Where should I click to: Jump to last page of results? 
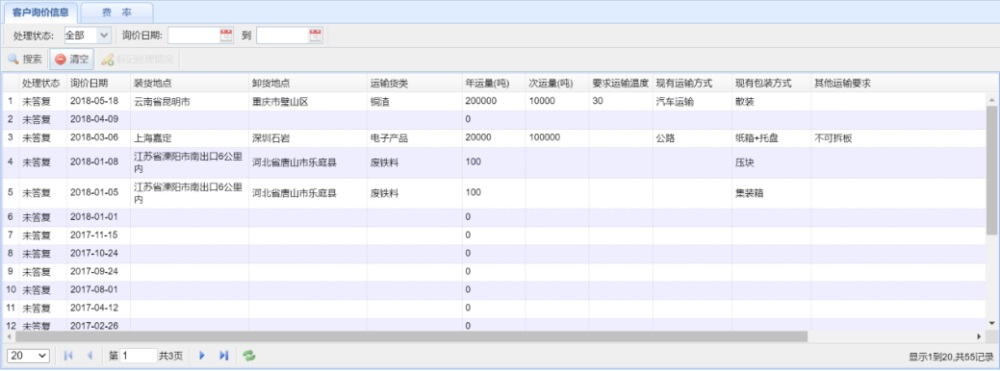[224, 356]
